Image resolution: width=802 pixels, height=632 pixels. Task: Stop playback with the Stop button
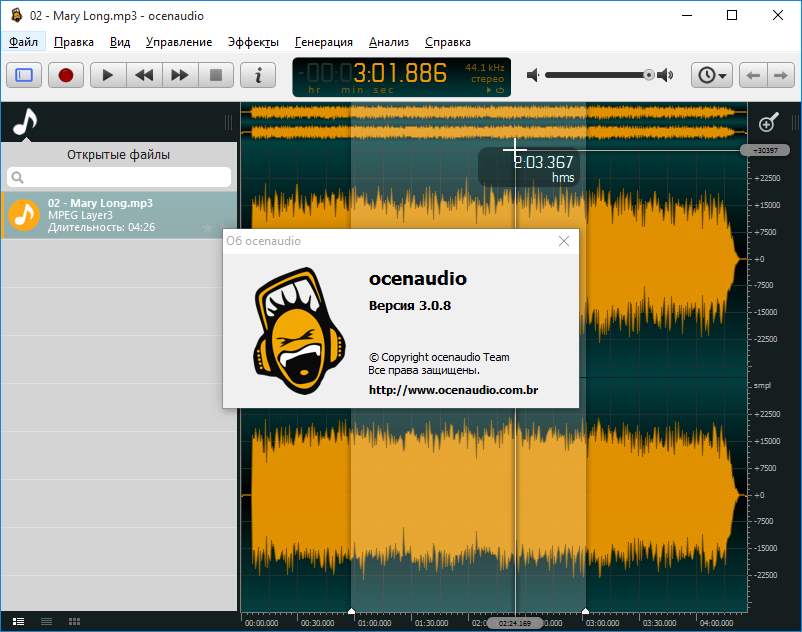click(216, 75)
